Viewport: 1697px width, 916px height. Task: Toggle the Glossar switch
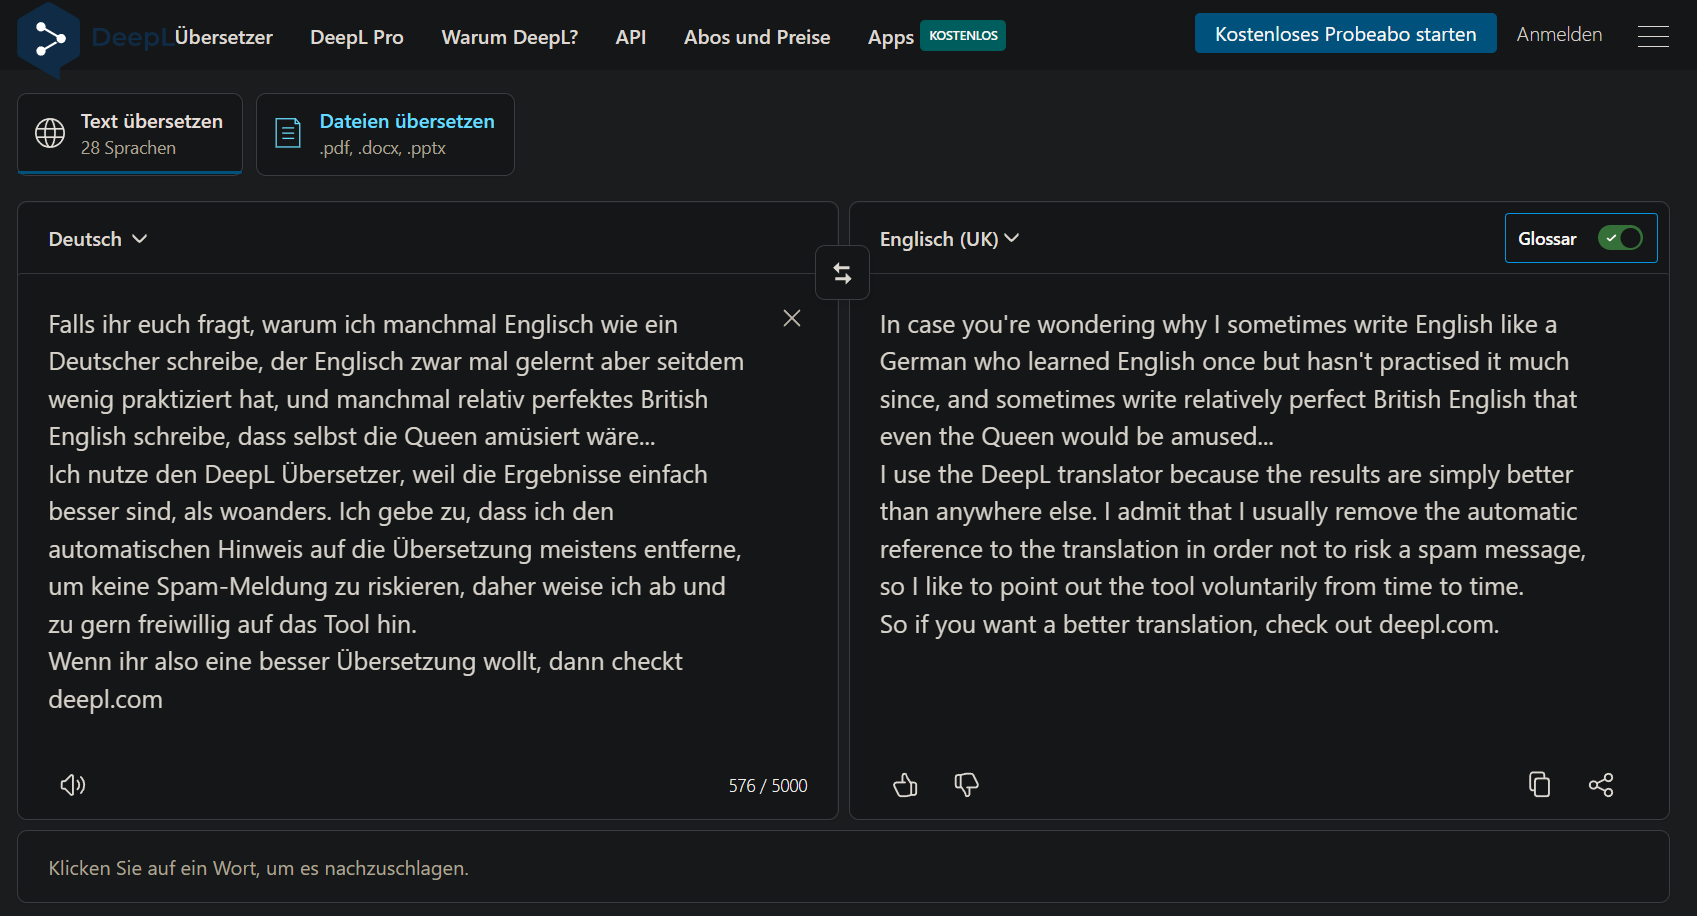coord(1620,238)
